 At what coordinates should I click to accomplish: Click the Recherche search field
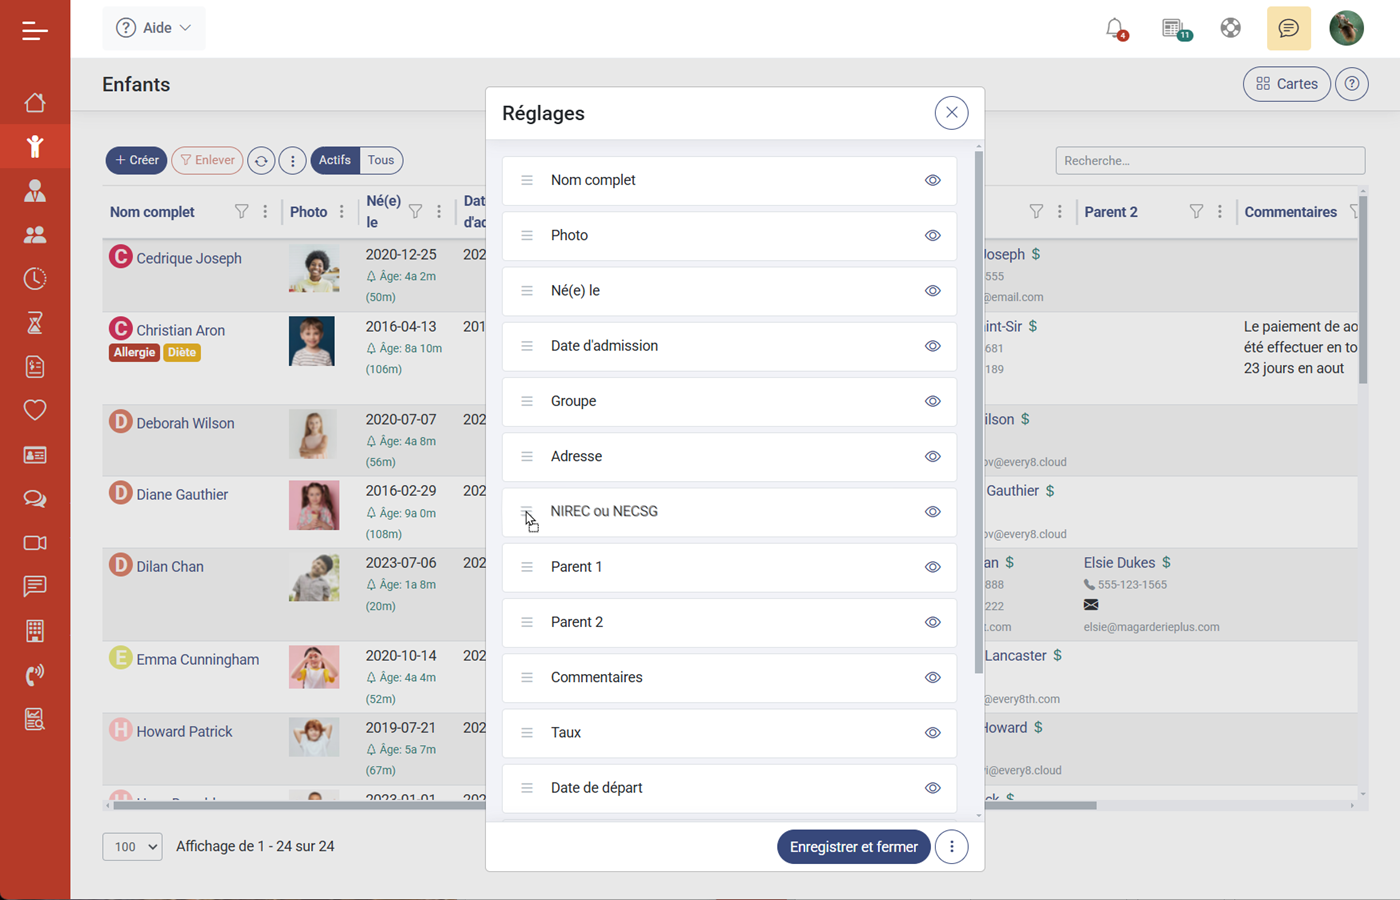pos(1209,161)
